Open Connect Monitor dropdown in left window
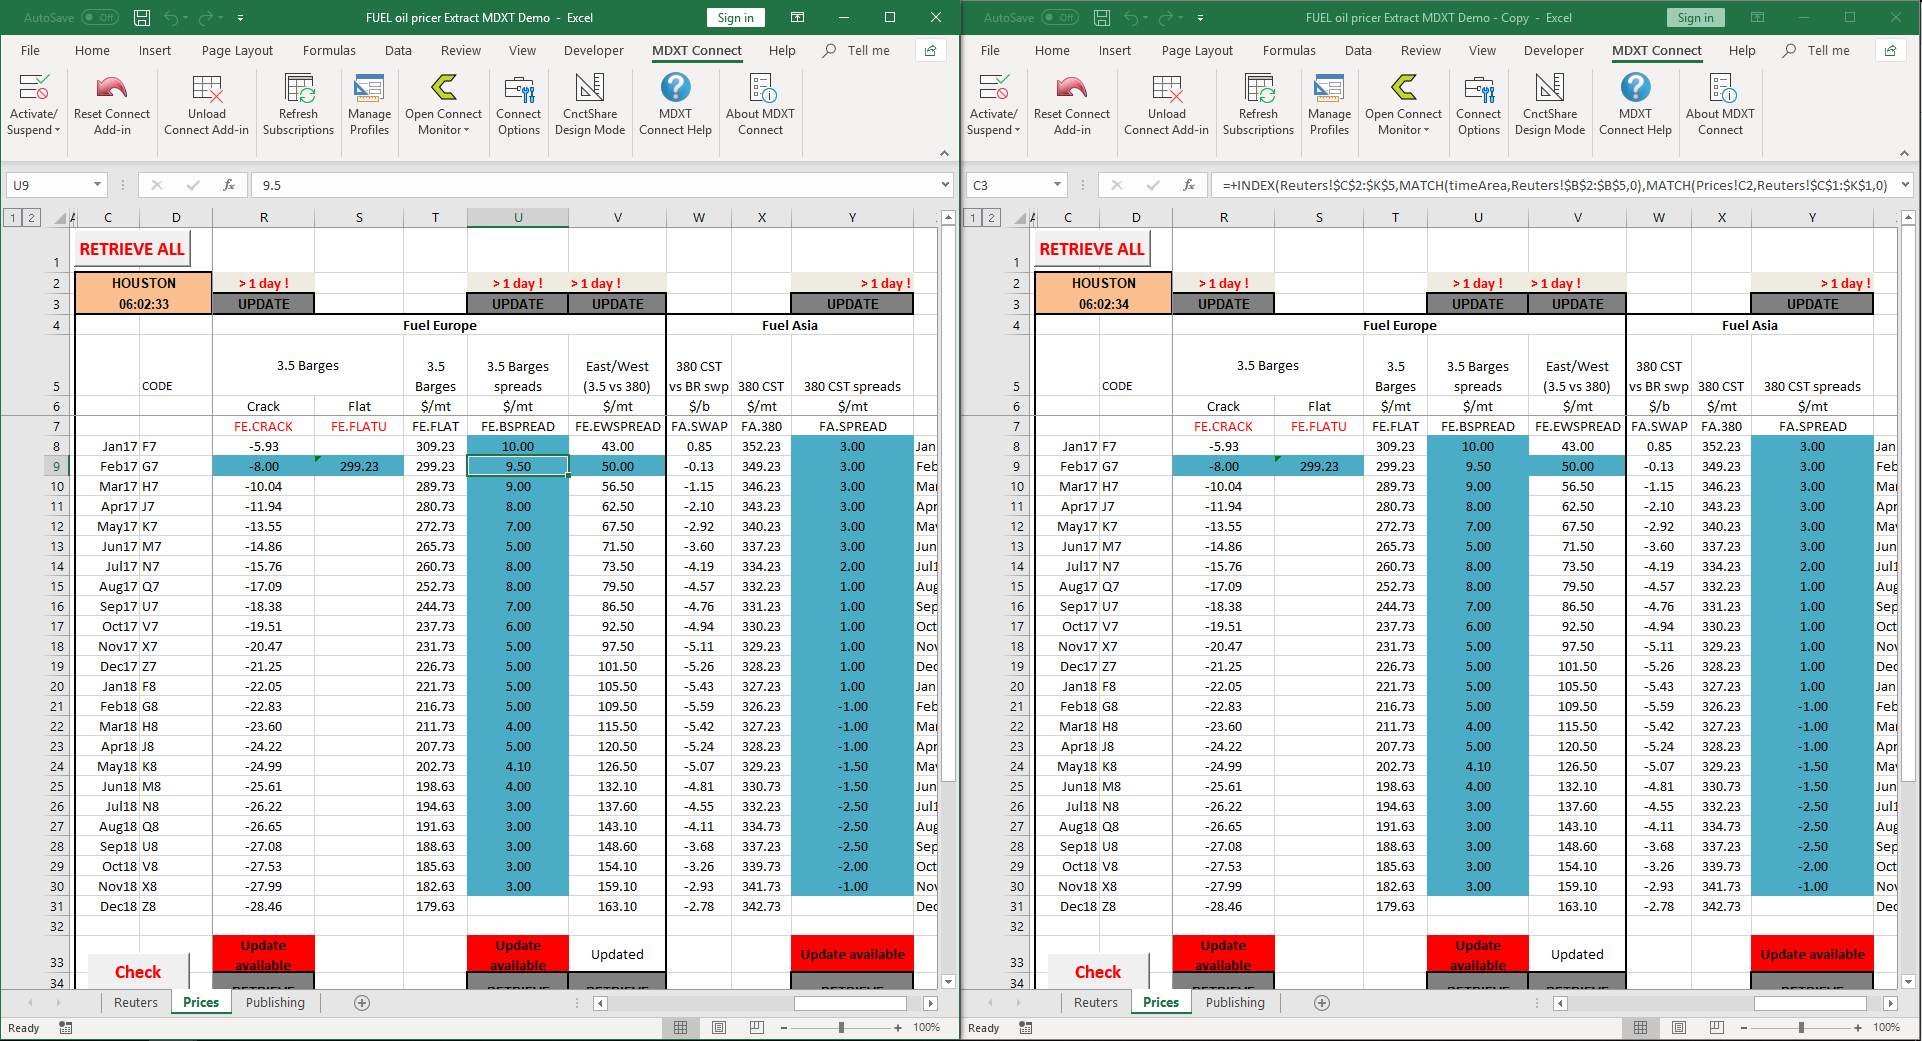 click(x=443, y=104)
